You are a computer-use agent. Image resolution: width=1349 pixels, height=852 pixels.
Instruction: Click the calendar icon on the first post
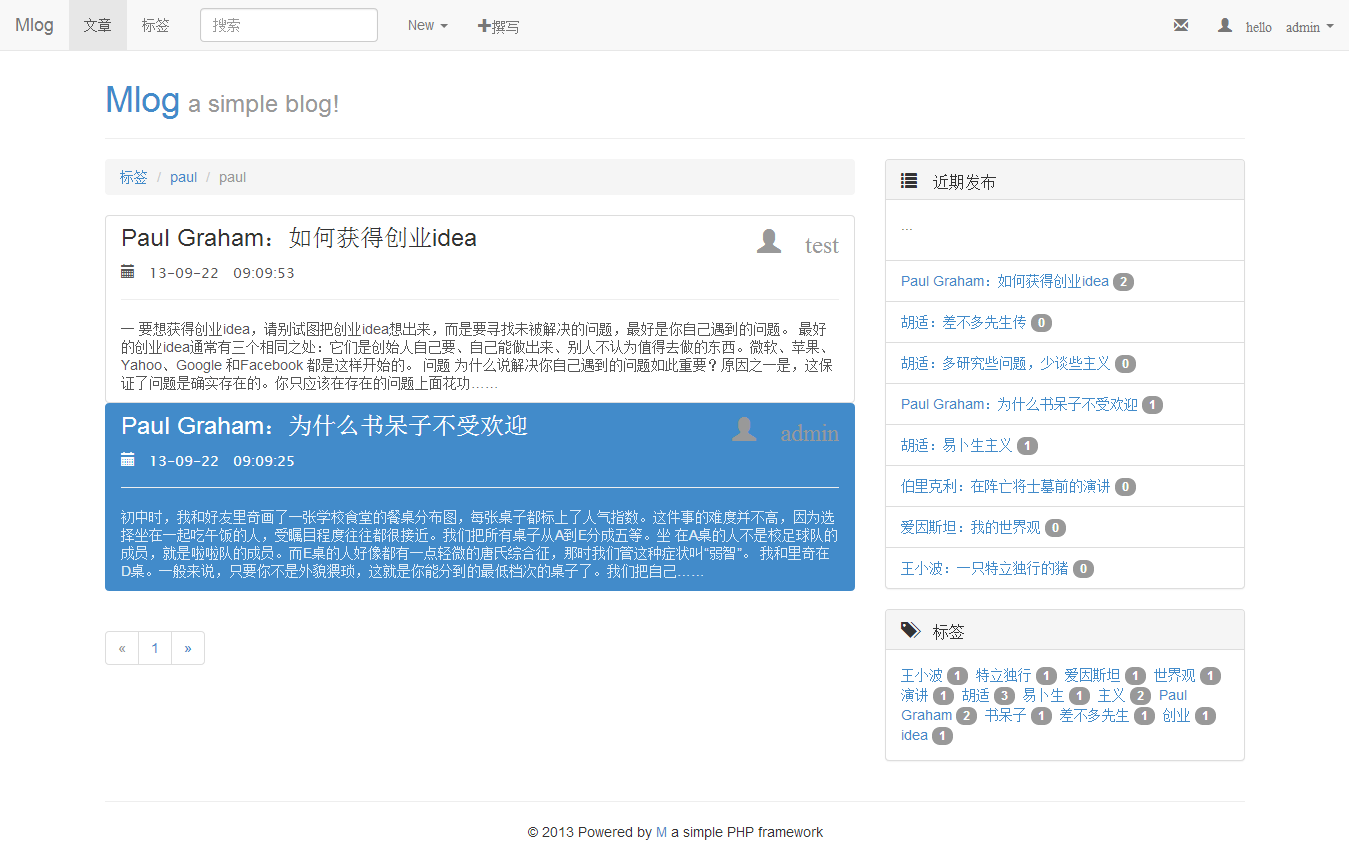[x=128, y=272]
